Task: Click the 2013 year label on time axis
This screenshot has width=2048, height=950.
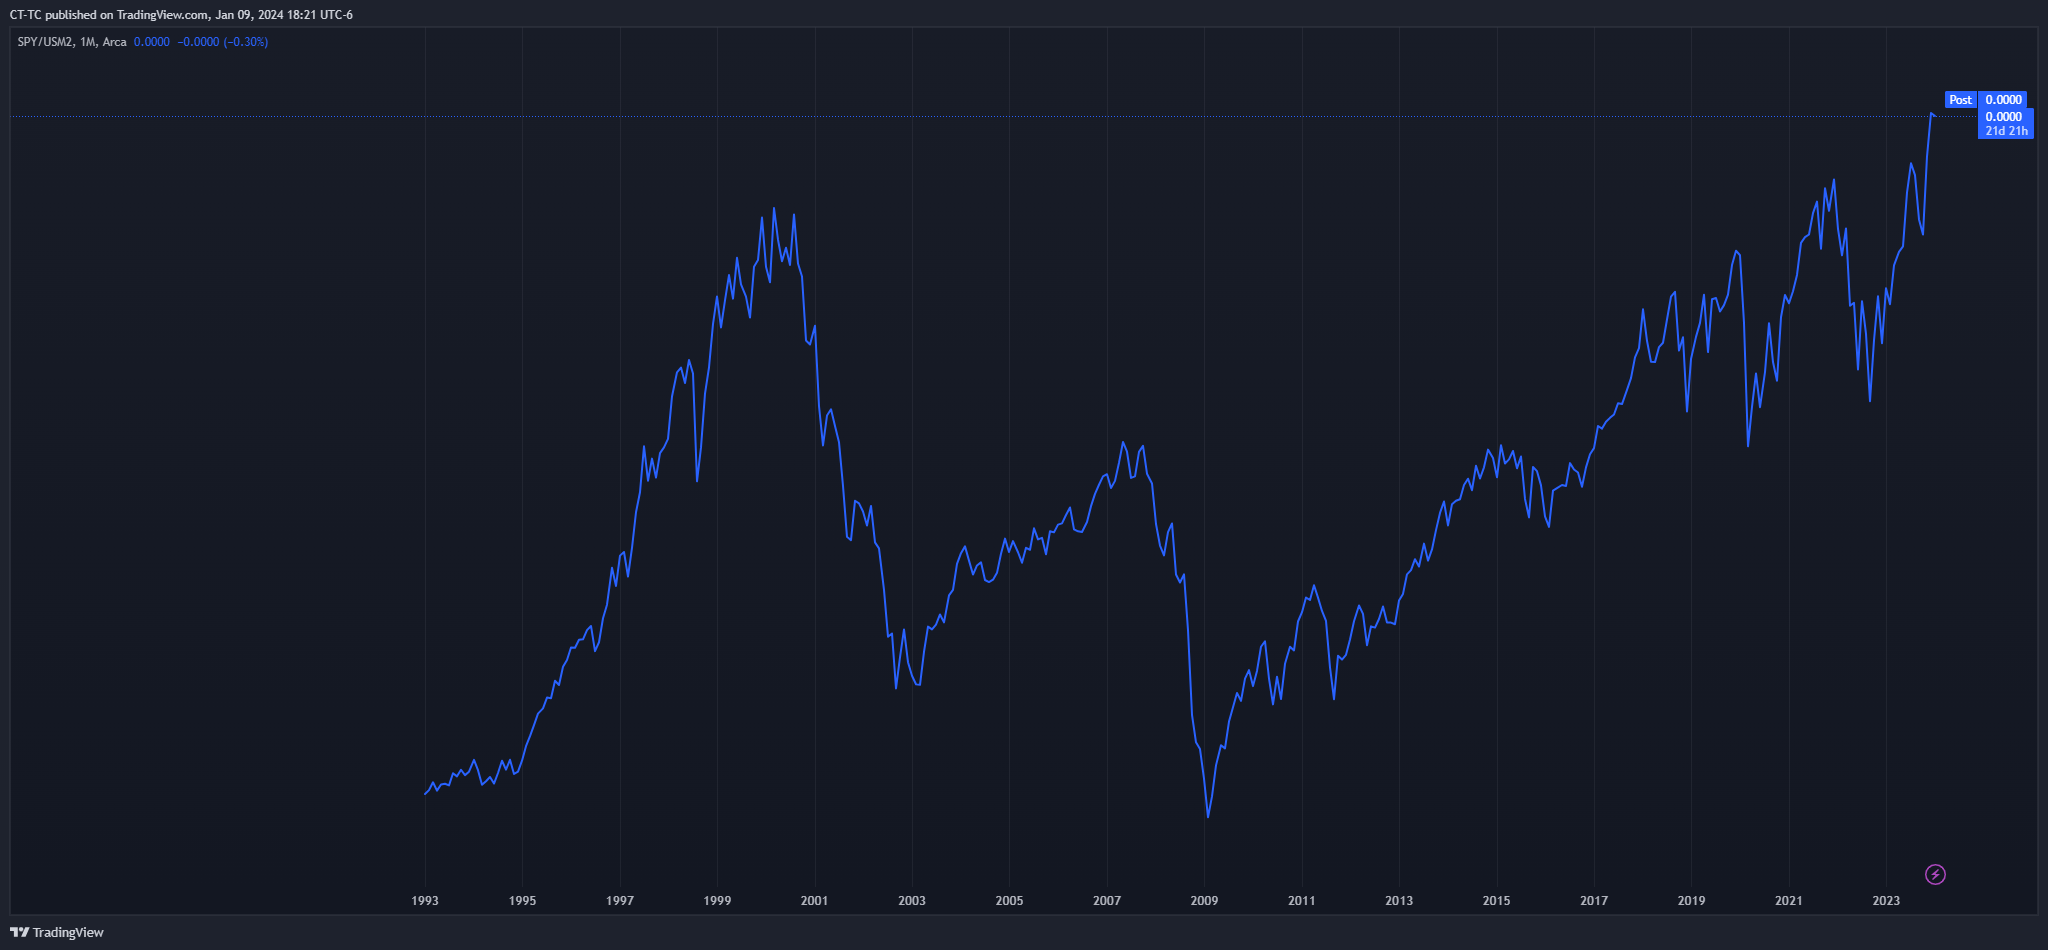Action: (1399, 901)
